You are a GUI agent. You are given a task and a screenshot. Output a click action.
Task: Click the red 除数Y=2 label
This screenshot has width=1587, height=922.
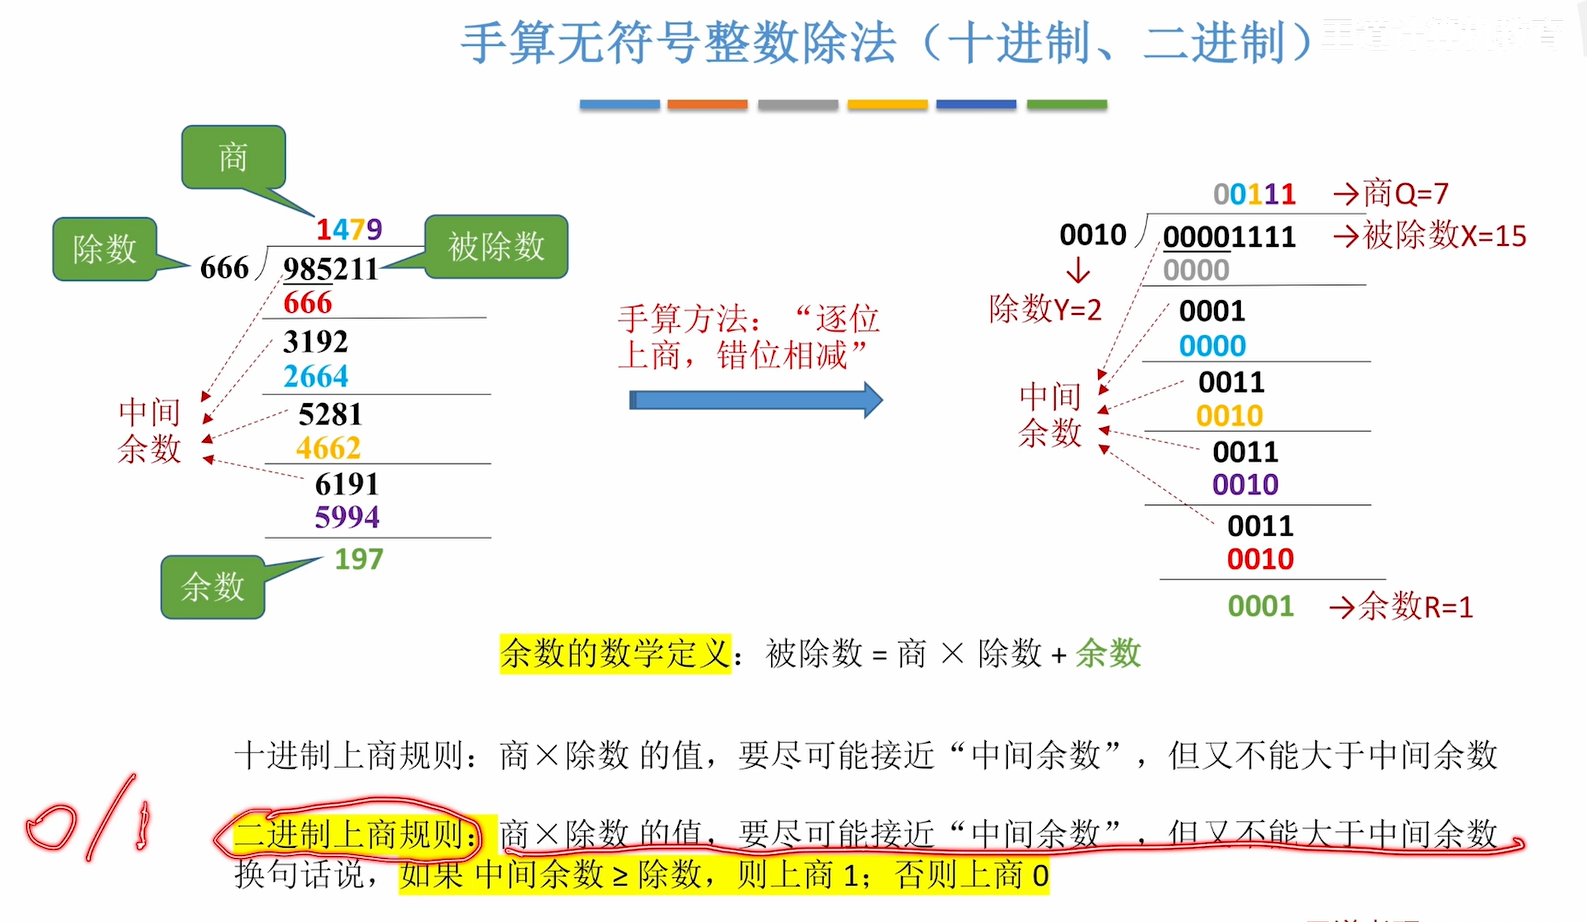click(1045, 310)
